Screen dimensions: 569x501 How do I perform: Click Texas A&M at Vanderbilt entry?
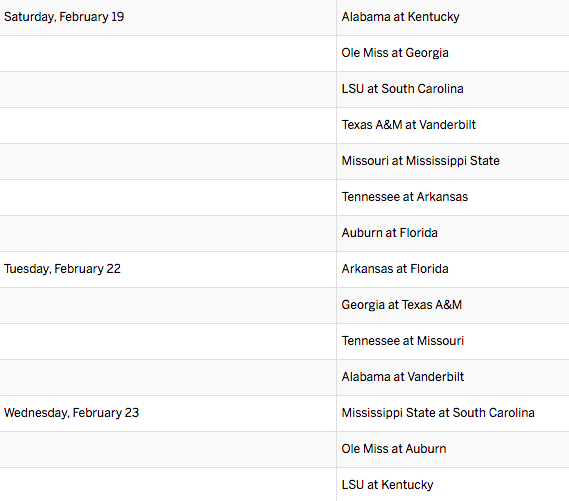click(408, 125)
